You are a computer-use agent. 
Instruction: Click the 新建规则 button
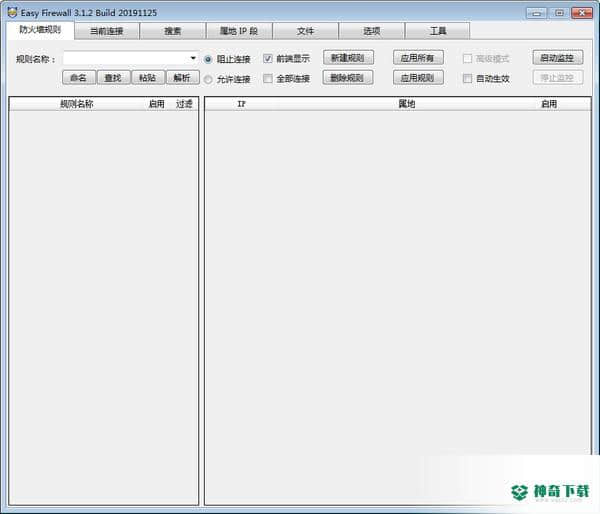click(x=348, y=58)
